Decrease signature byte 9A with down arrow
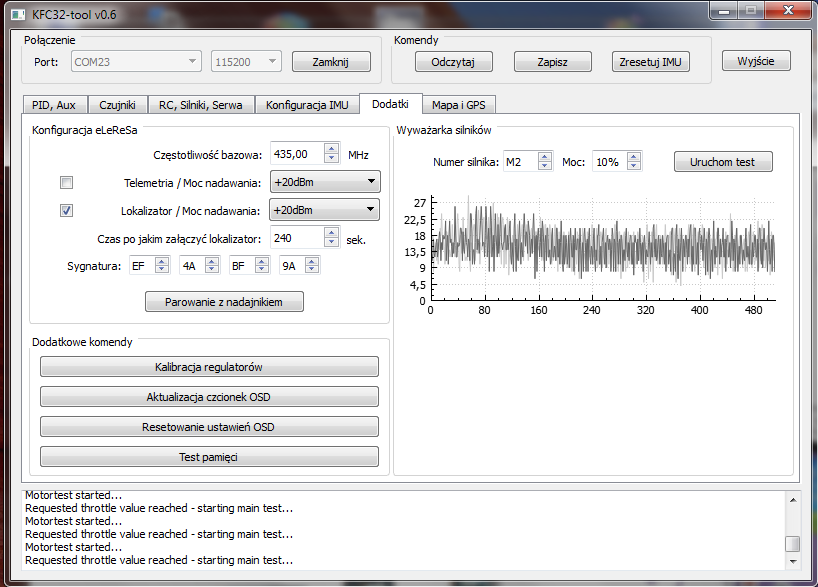 tap(313, 270)
